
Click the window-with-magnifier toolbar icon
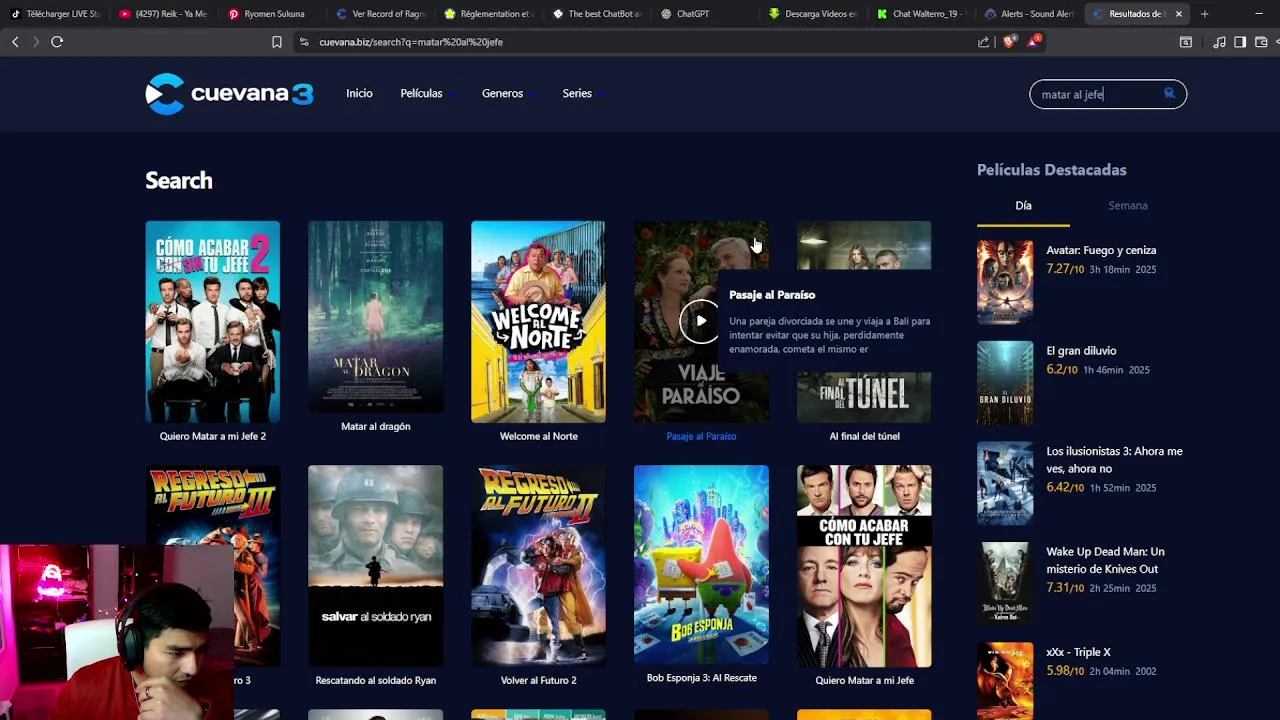coord(1186,42)
